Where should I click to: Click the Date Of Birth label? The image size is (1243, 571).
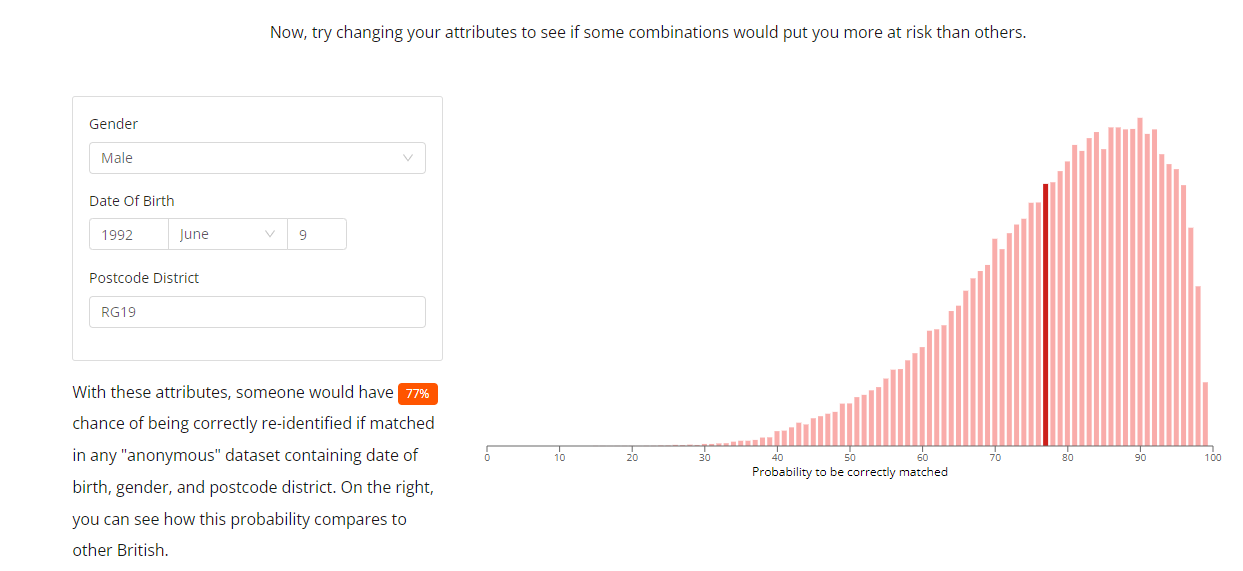coord(132,201)
